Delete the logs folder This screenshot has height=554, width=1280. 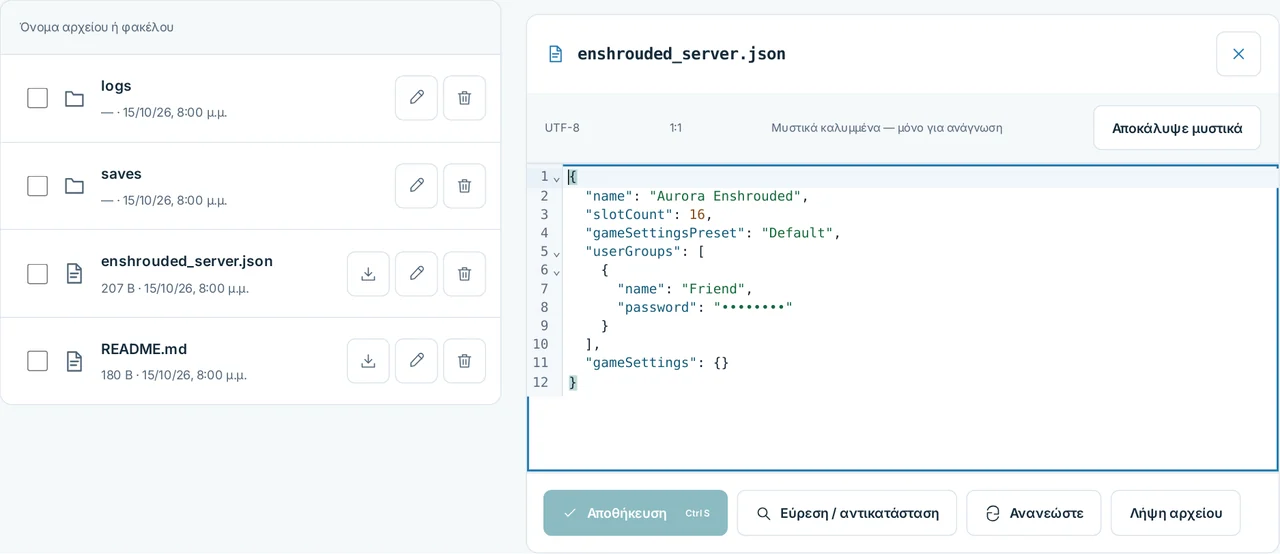click(464, 98)
